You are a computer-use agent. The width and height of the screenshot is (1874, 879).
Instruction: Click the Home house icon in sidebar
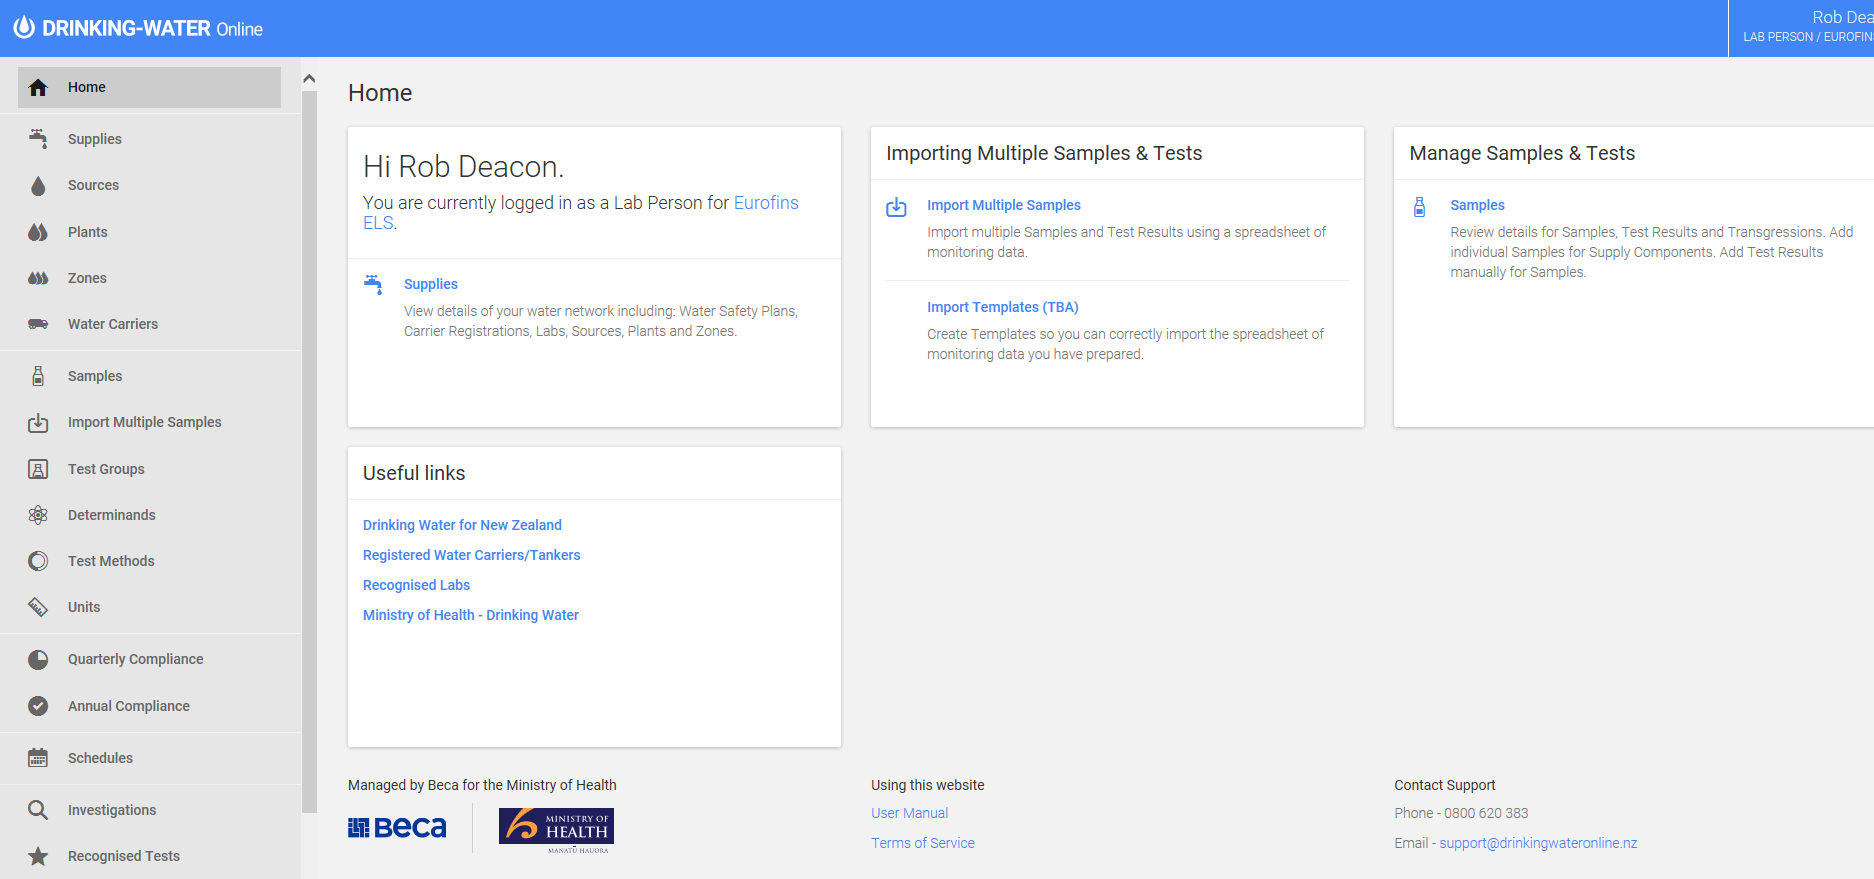click(x=38, y=88)
